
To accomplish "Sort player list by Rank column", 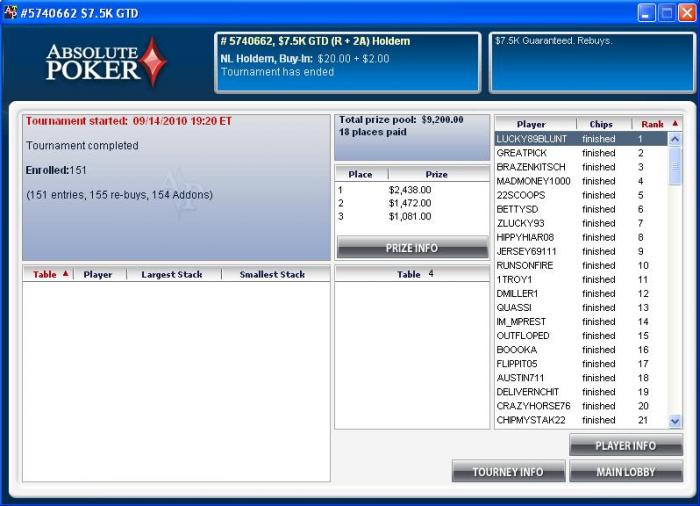I will click(657, 124).
